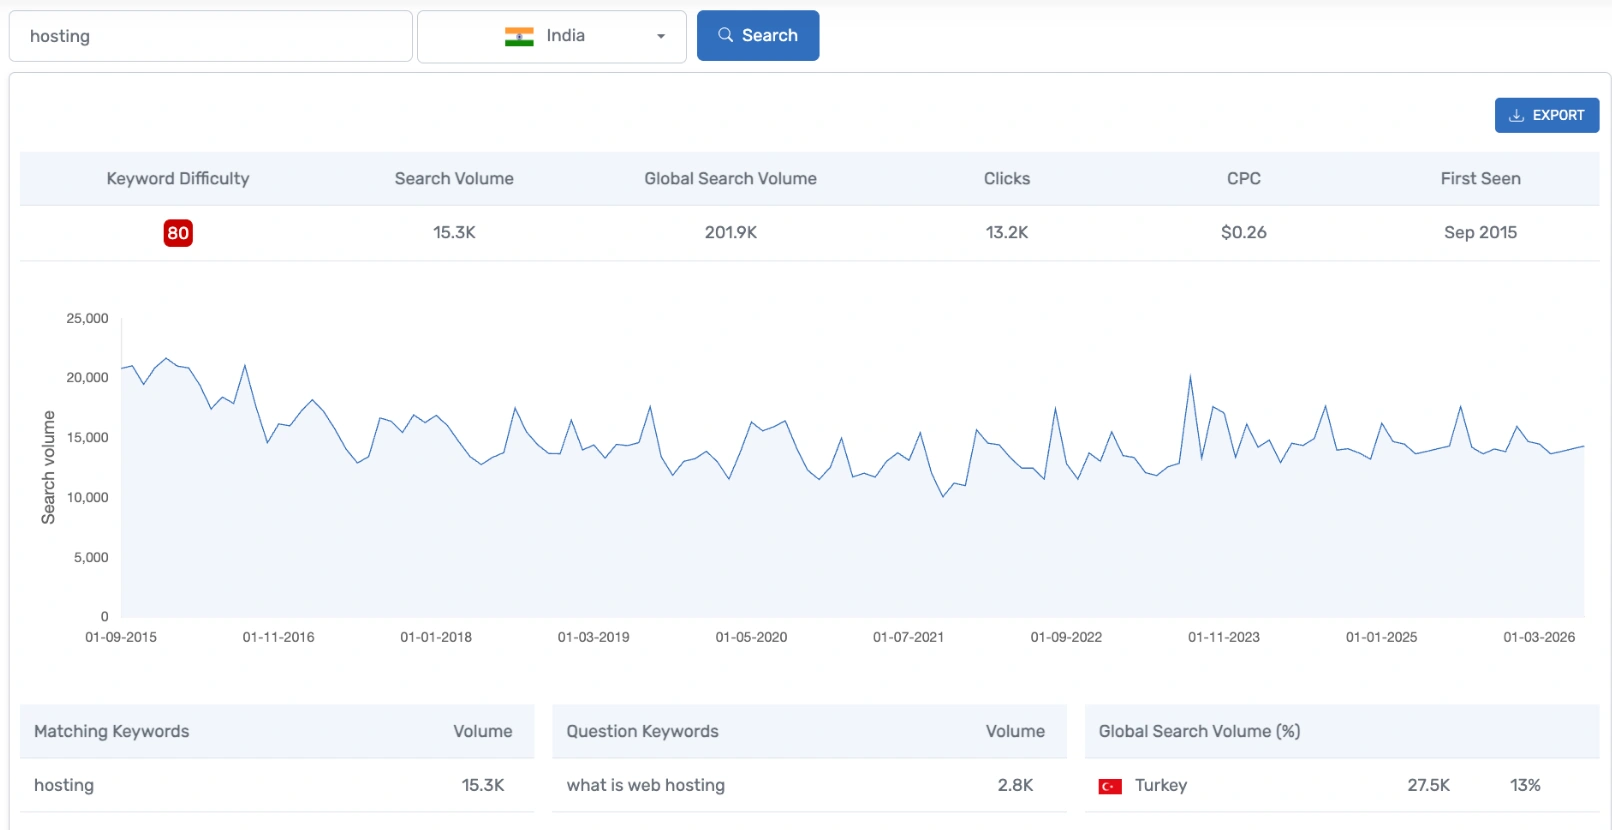Open the India country dropdown
Image resolution: width=1612 pixels, height=830 pixels.
click(552, 36)
